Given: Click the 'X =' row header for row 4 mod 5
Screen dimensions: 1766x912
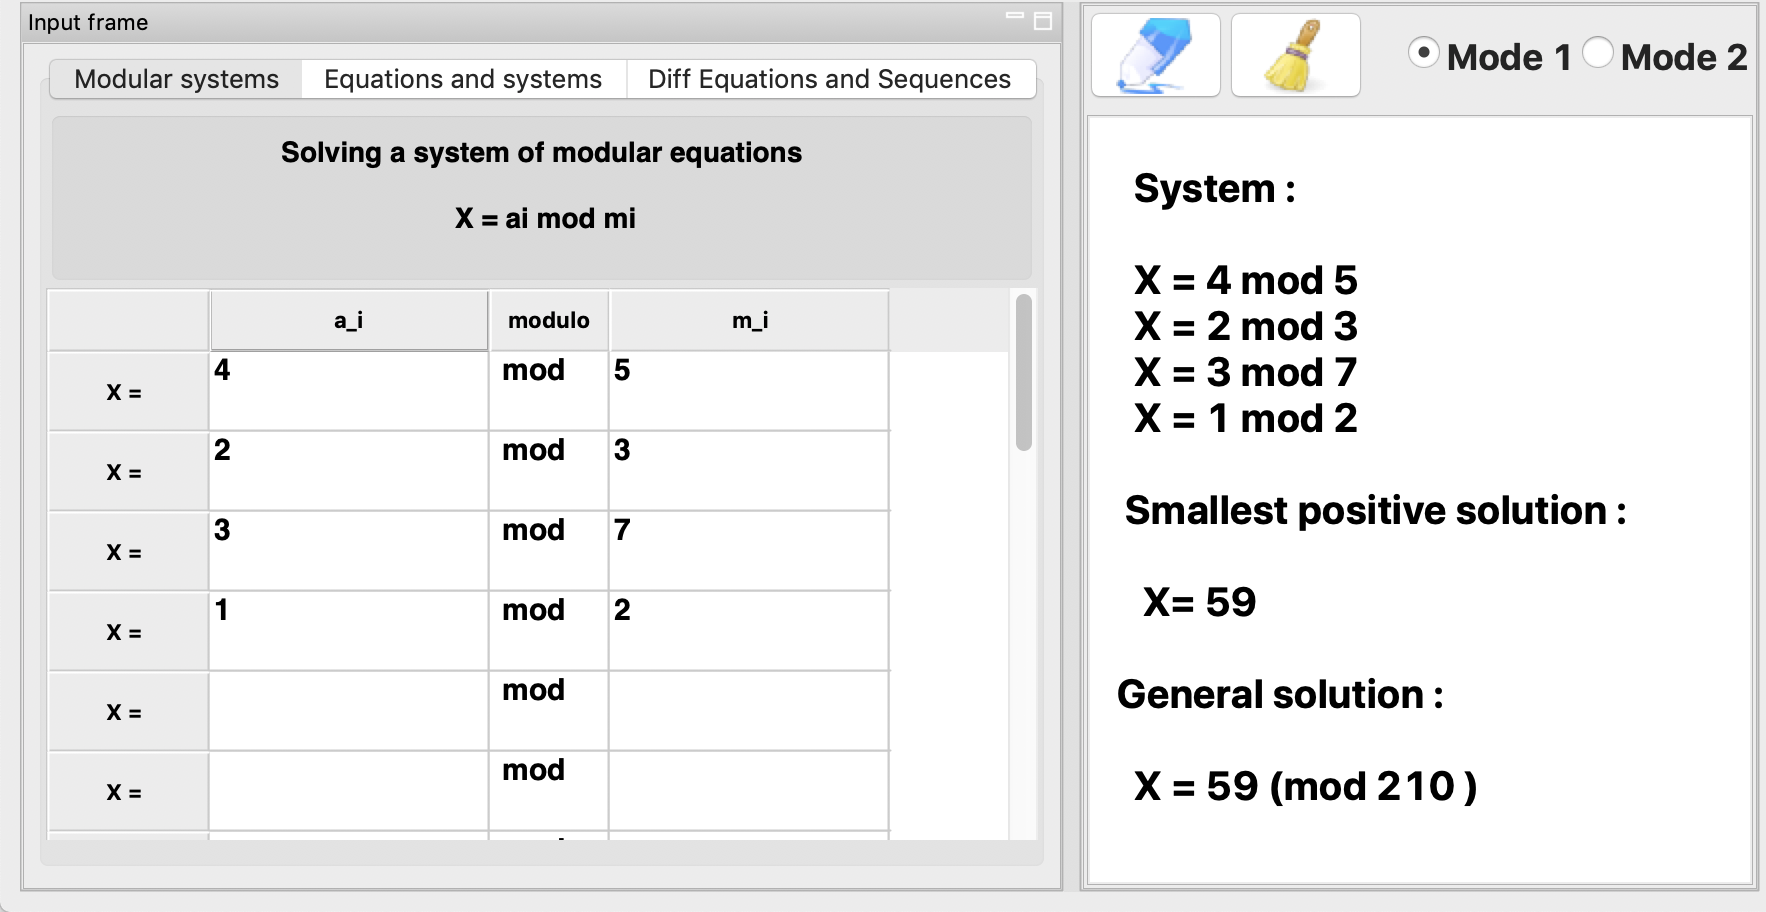Looking at the screenshot, I should click(x=128, y=391).
